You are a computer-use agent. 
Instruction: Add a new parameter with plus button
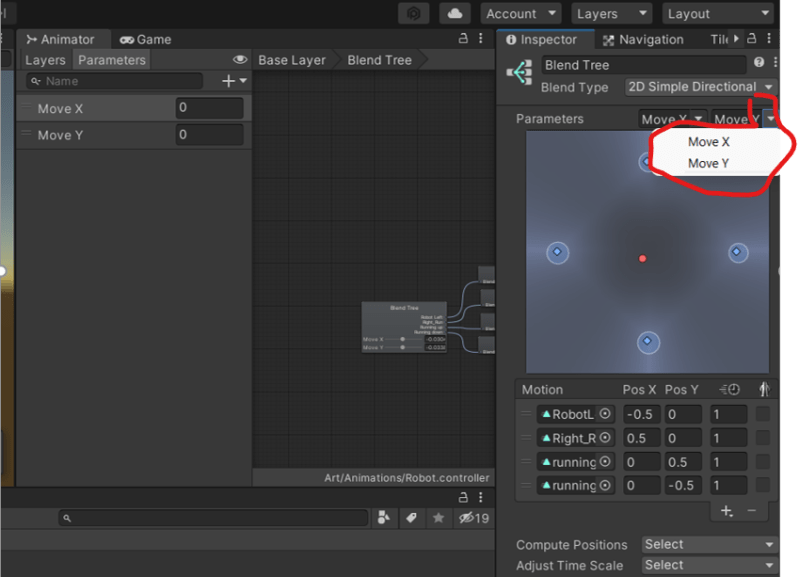click(234, 81)
